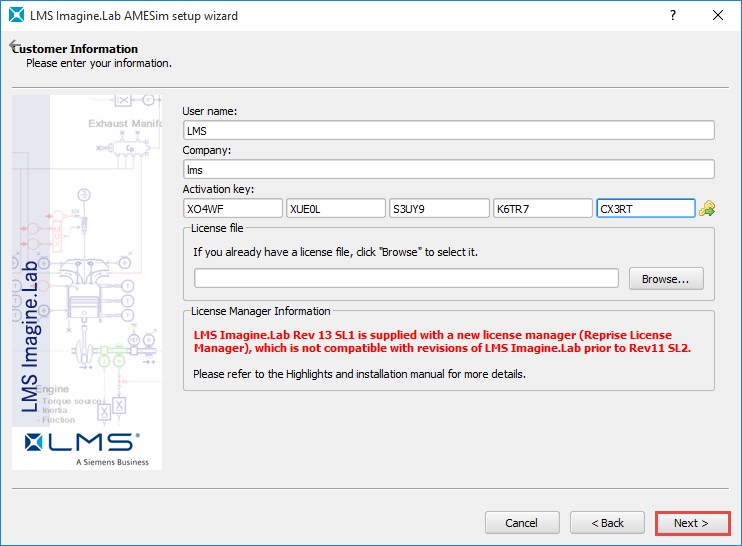Click the third activation key box S3UY9
The height and width of the screenshot is (546, 742).
click(x=439, y=208)
